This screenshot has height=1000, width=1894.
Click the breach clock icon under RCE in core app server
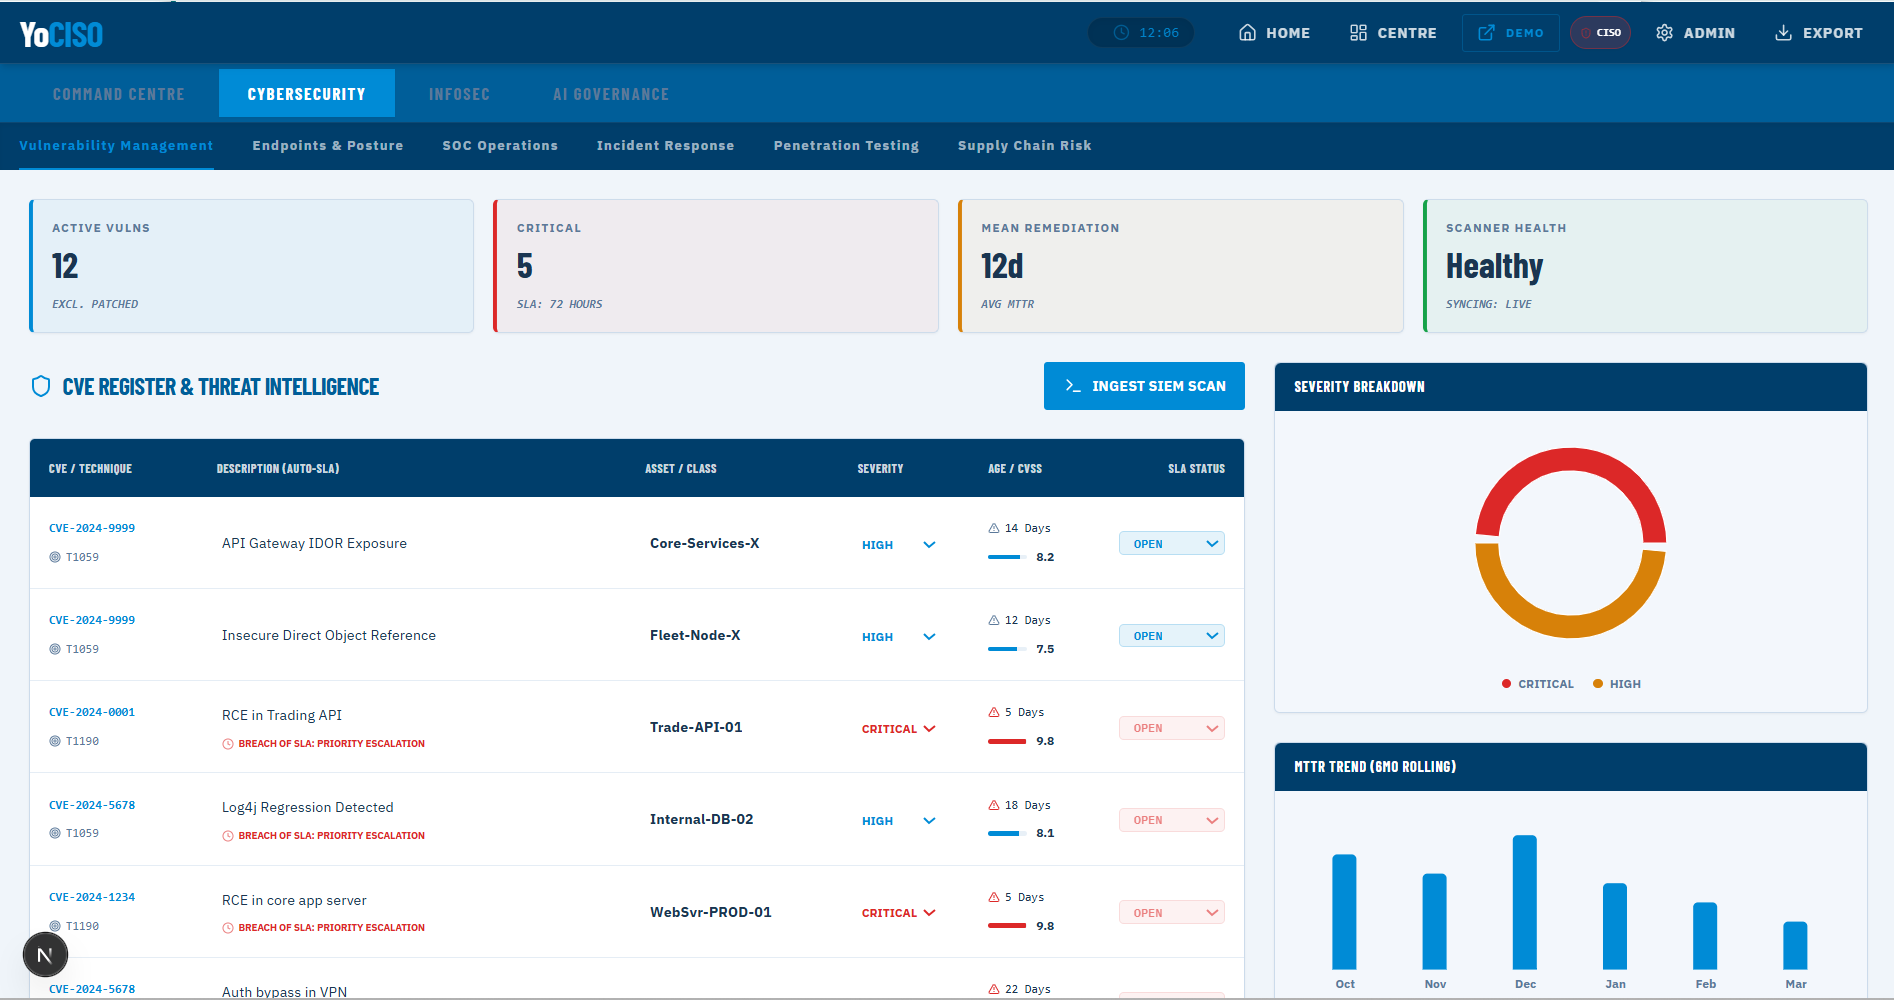[x=228, y=928]
